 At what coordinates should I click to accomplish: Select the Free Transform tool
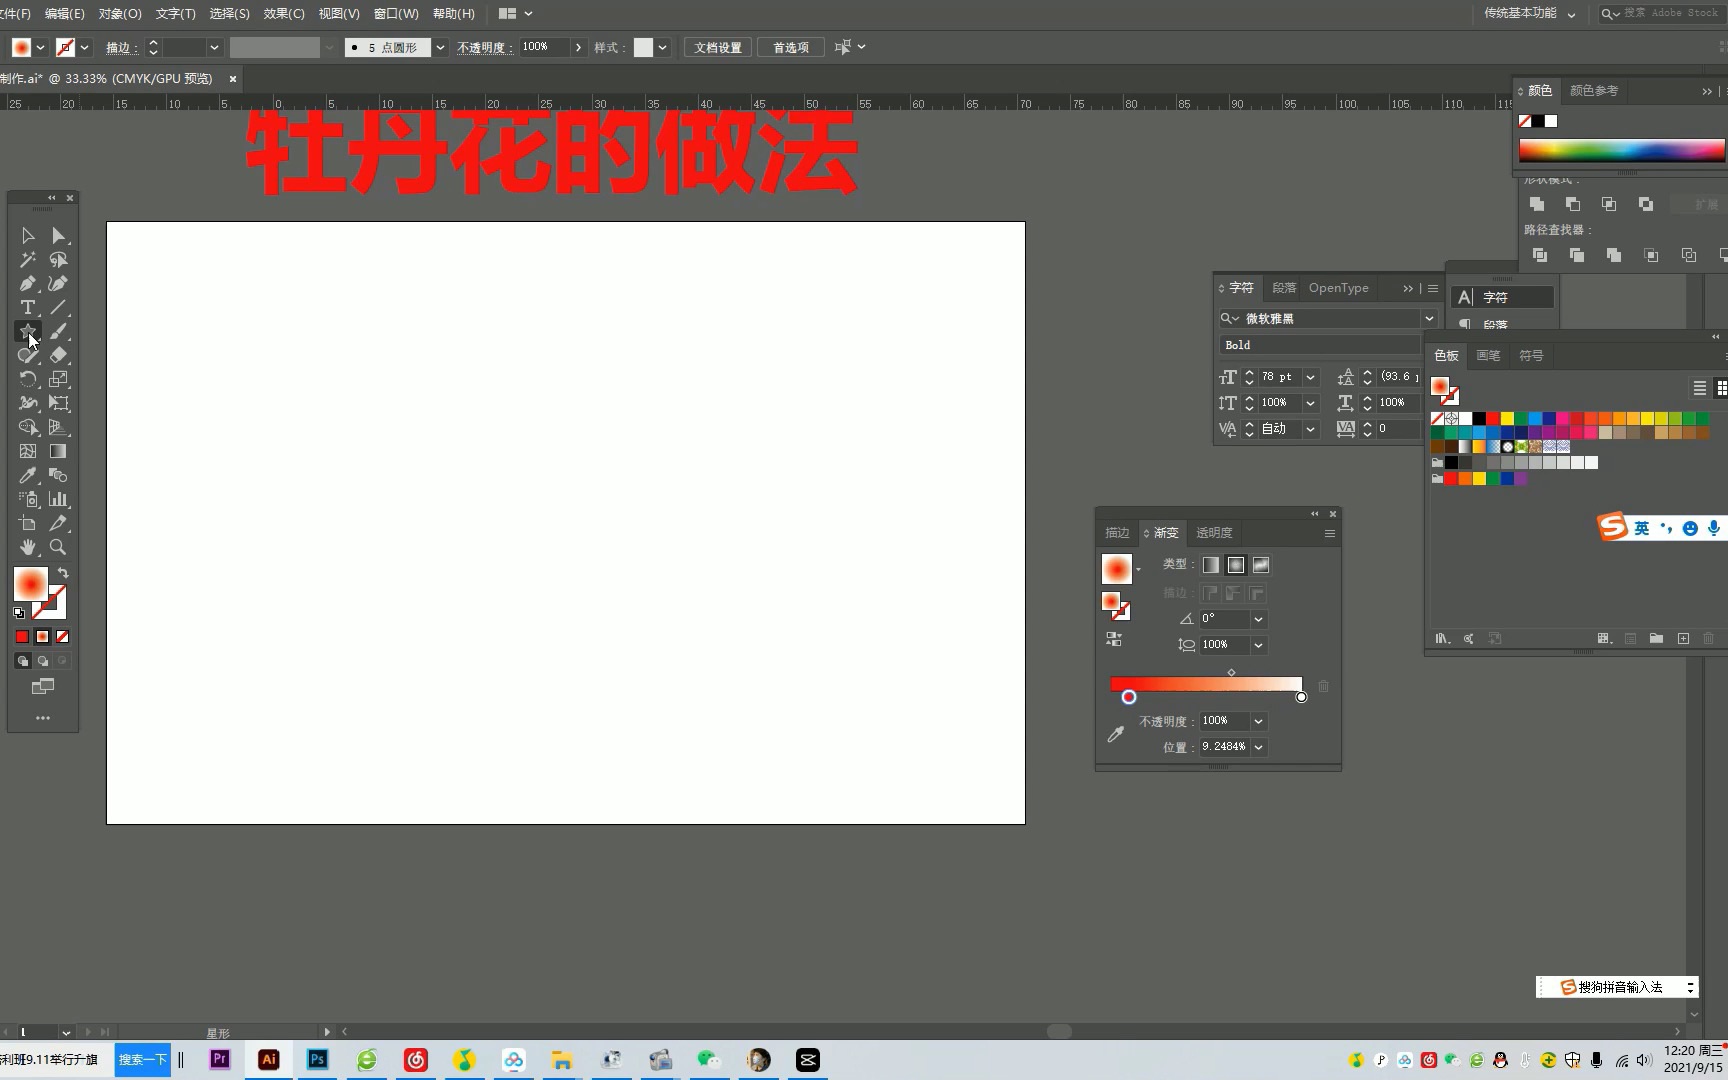click(58, 403)
